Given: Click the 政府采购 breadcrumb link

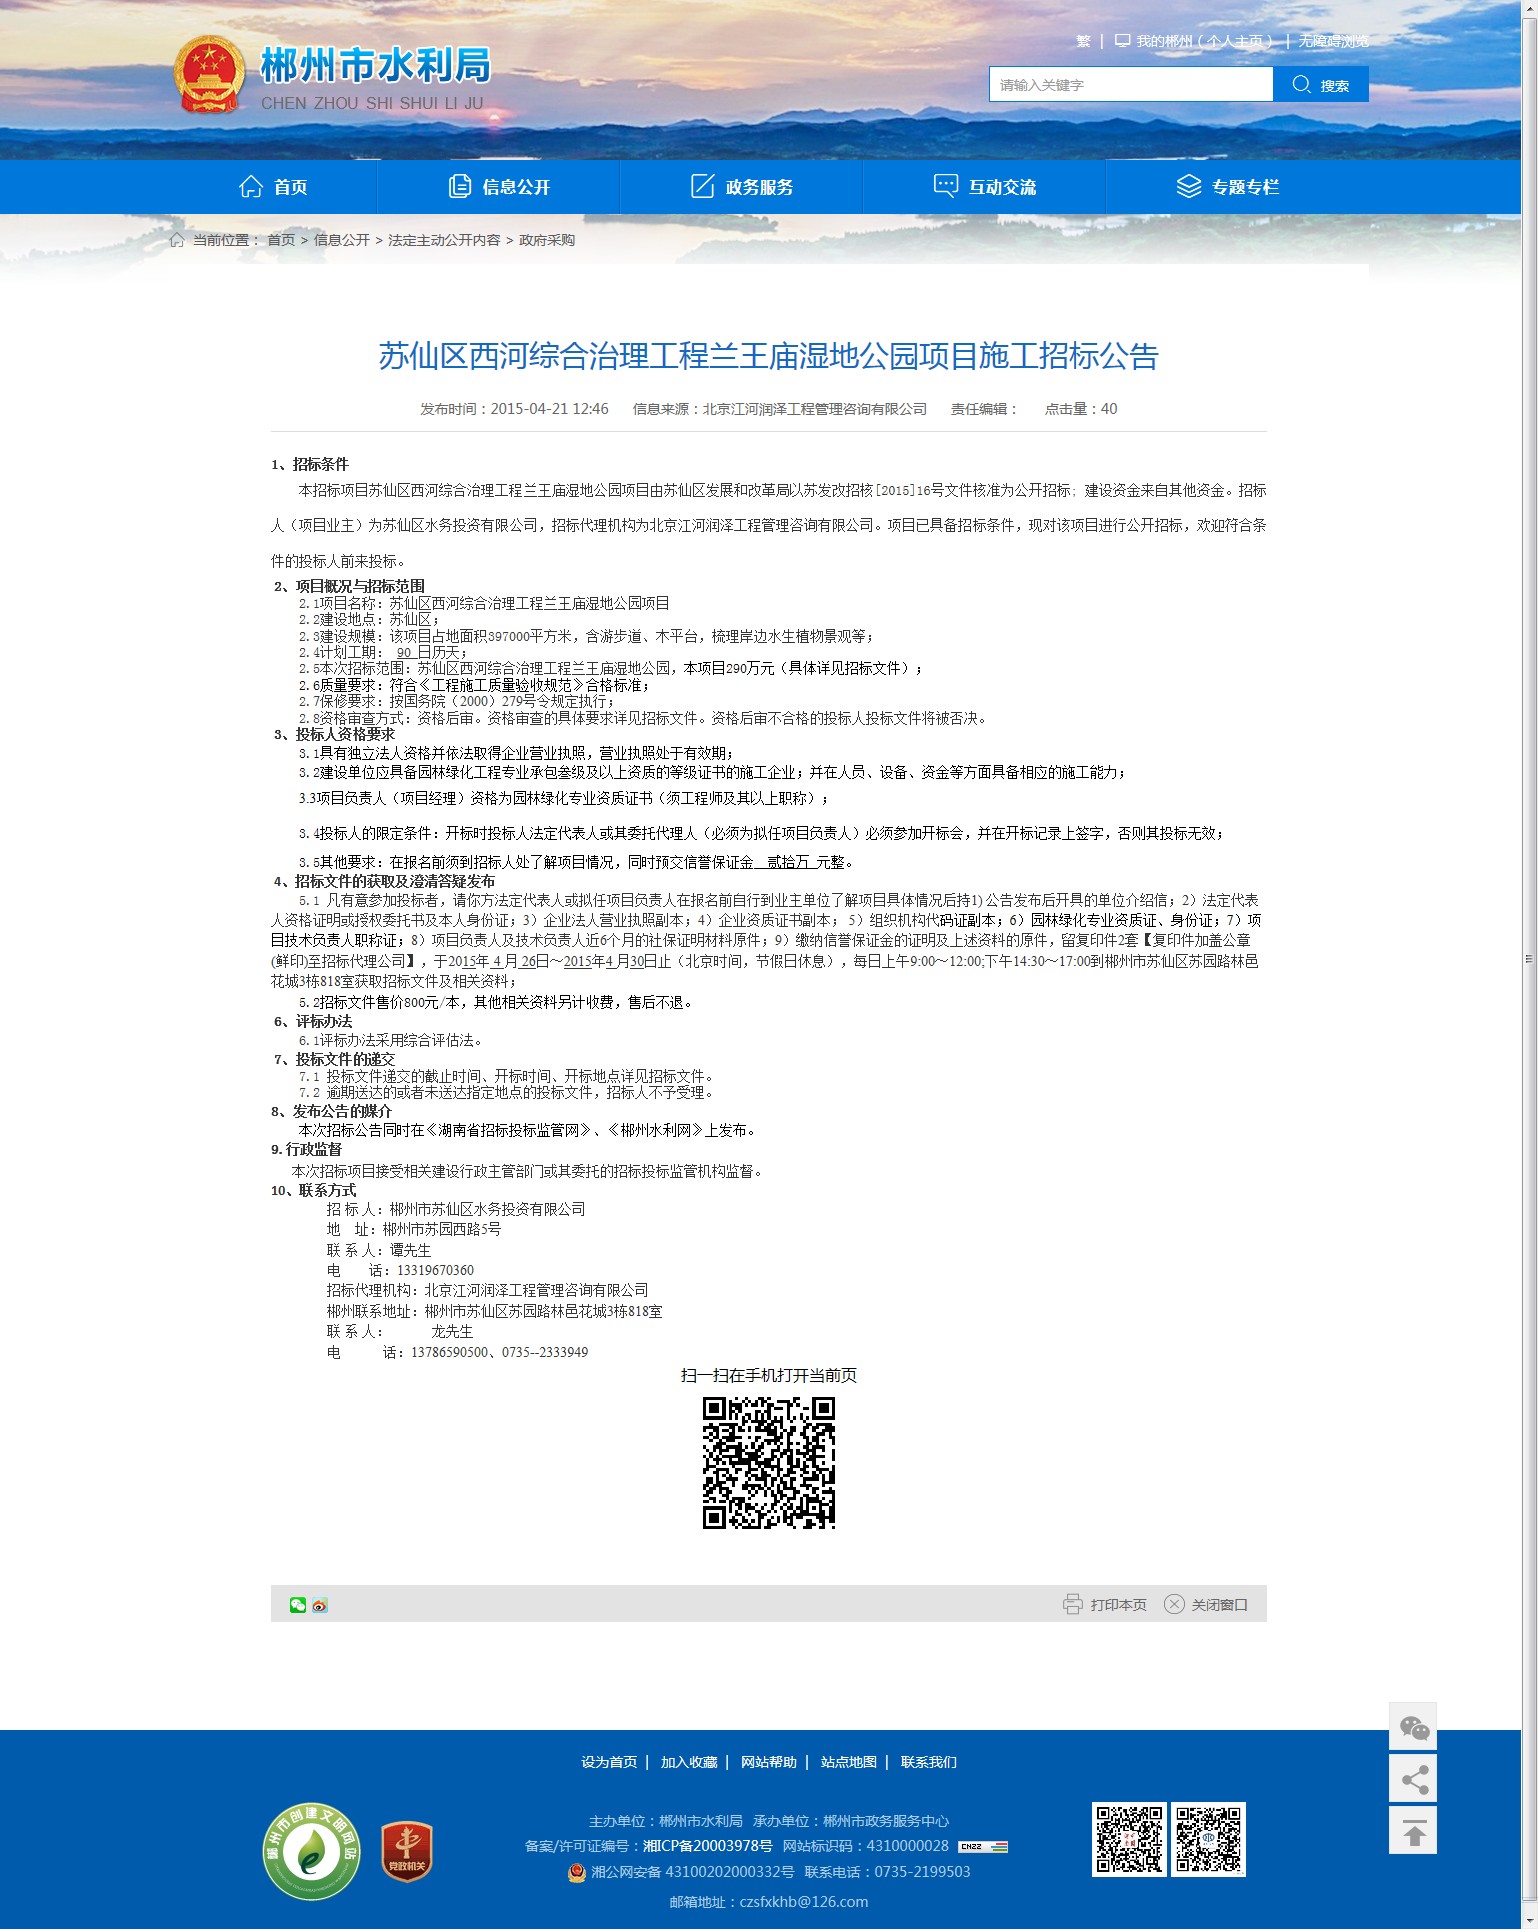Looking at the screenshot, I should coord(547,240).
